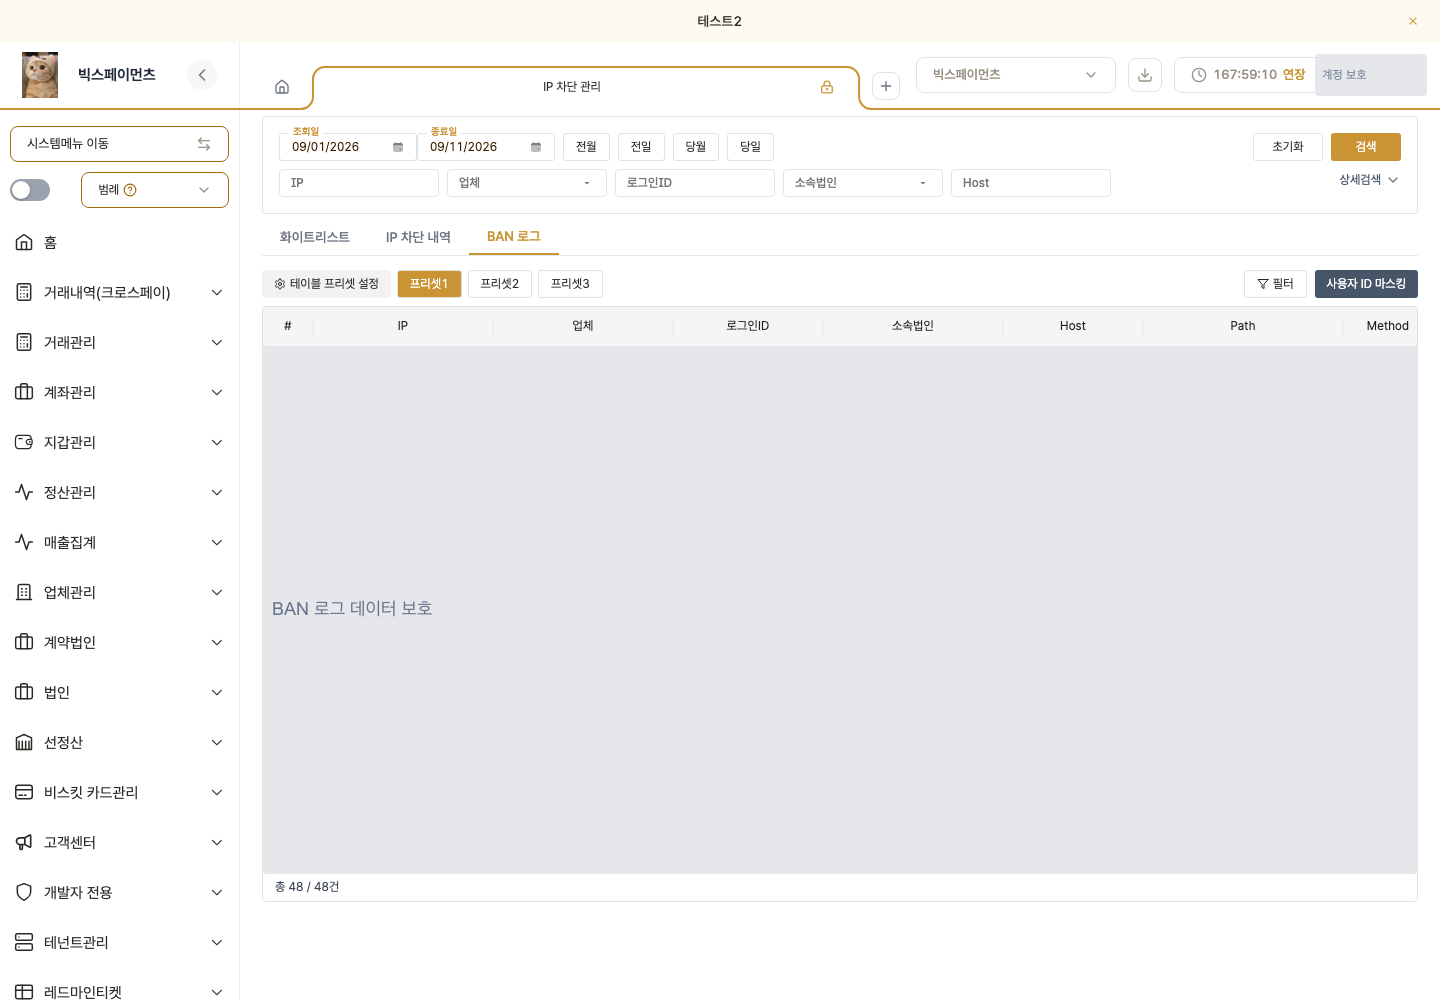The height and width of the screenshot is (1000, 1440).
Task: Expand the 상세검색 advanced search
Action: point(1369,180)
